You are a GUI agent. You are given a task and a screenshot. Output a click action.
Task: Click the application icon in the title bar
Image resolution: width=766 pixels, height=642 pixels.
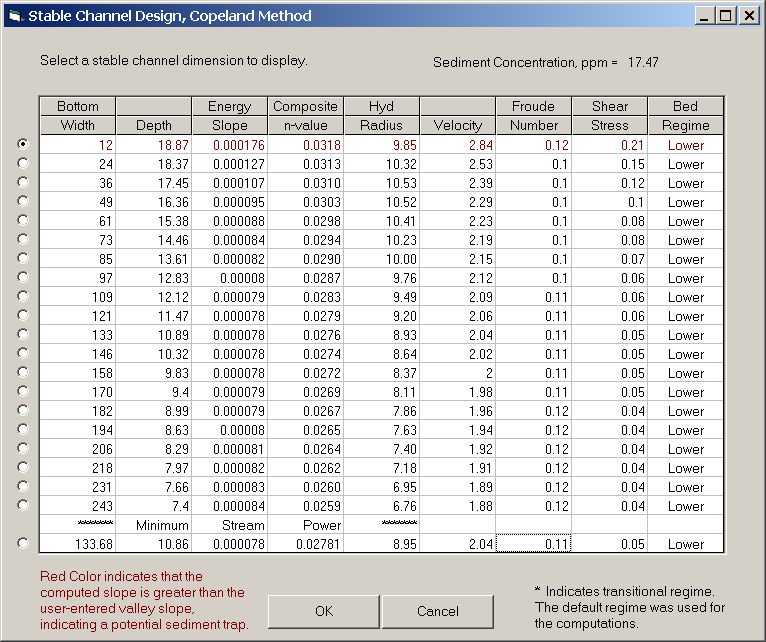[x=14, y=16]
